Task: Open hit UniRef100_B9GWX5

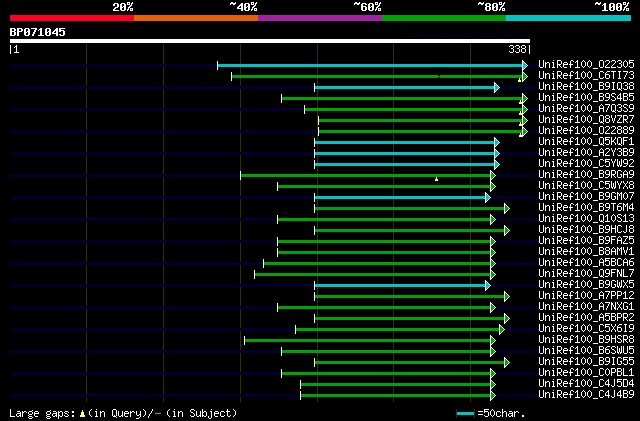Action: [x=586, y=285]
